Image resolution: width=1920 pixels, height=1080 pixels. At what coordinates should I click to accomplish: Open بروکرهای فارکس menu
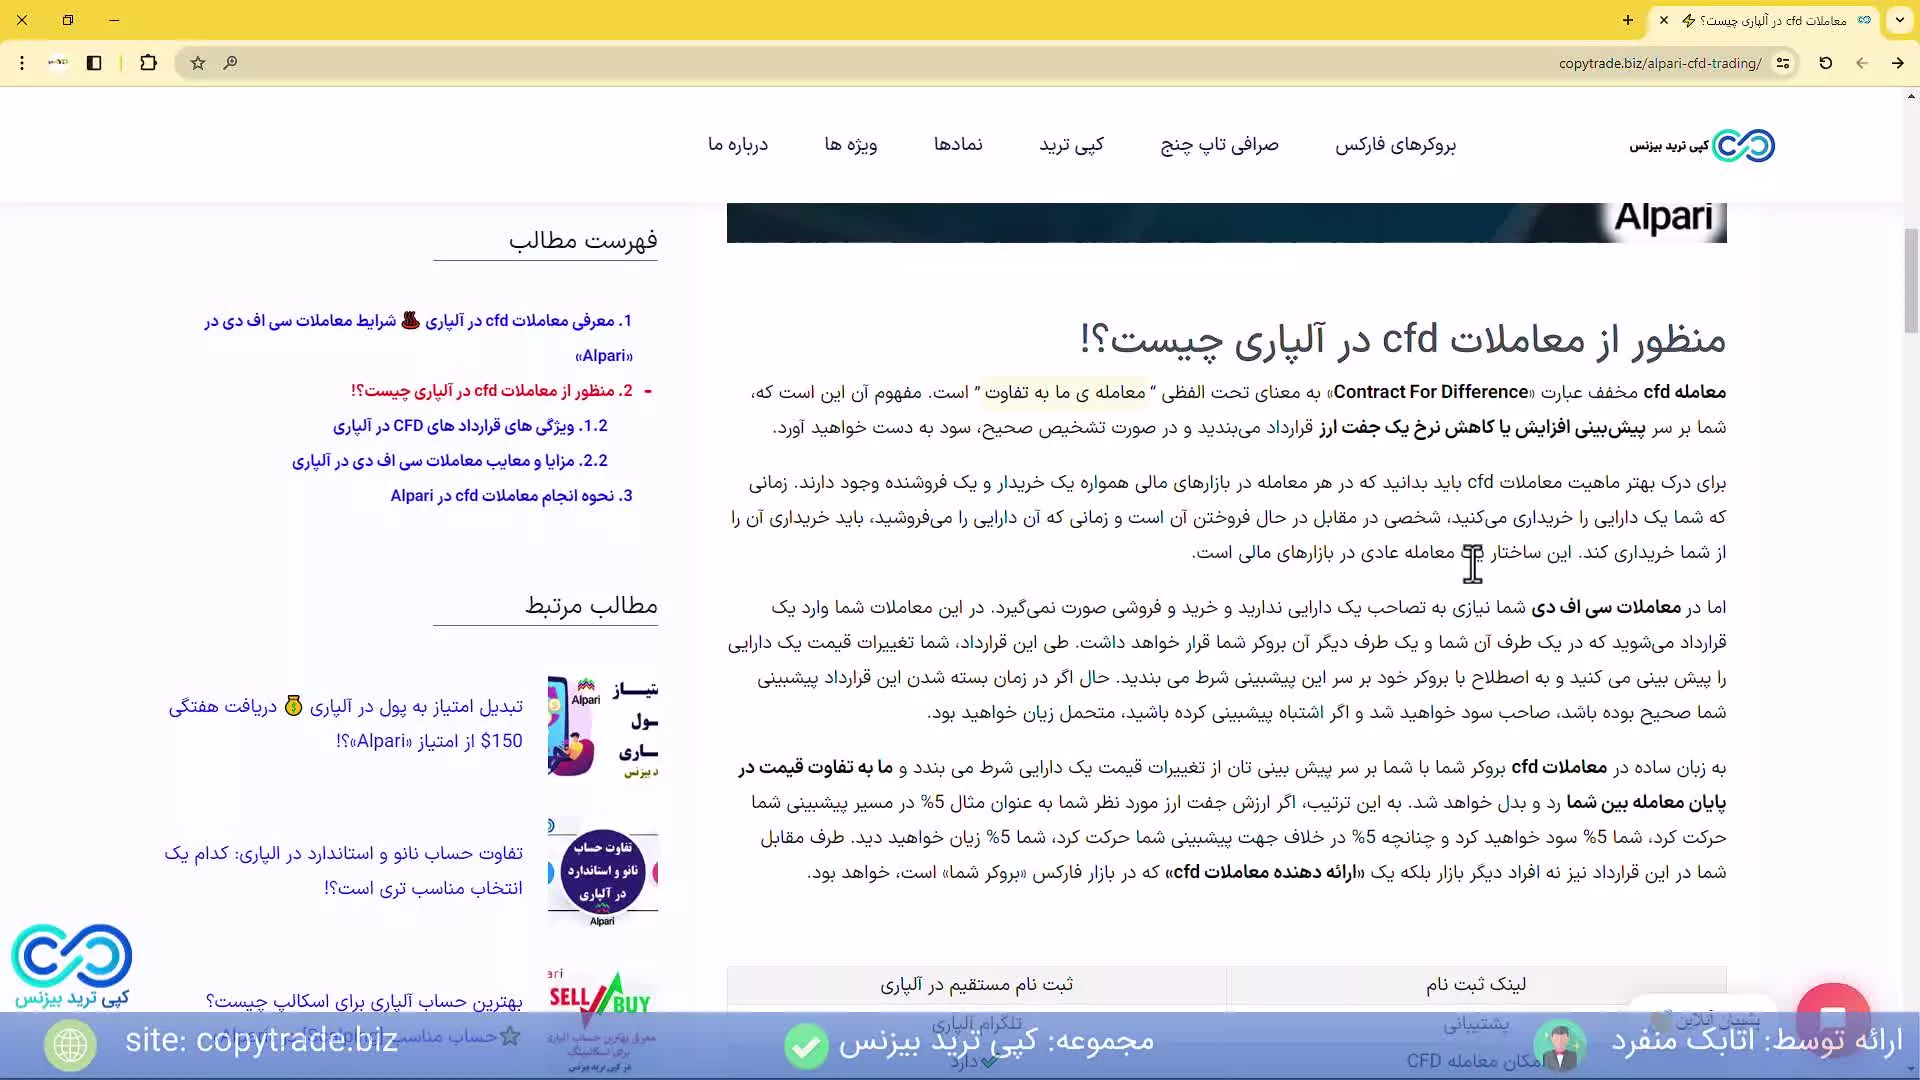tap(1395, 145)
